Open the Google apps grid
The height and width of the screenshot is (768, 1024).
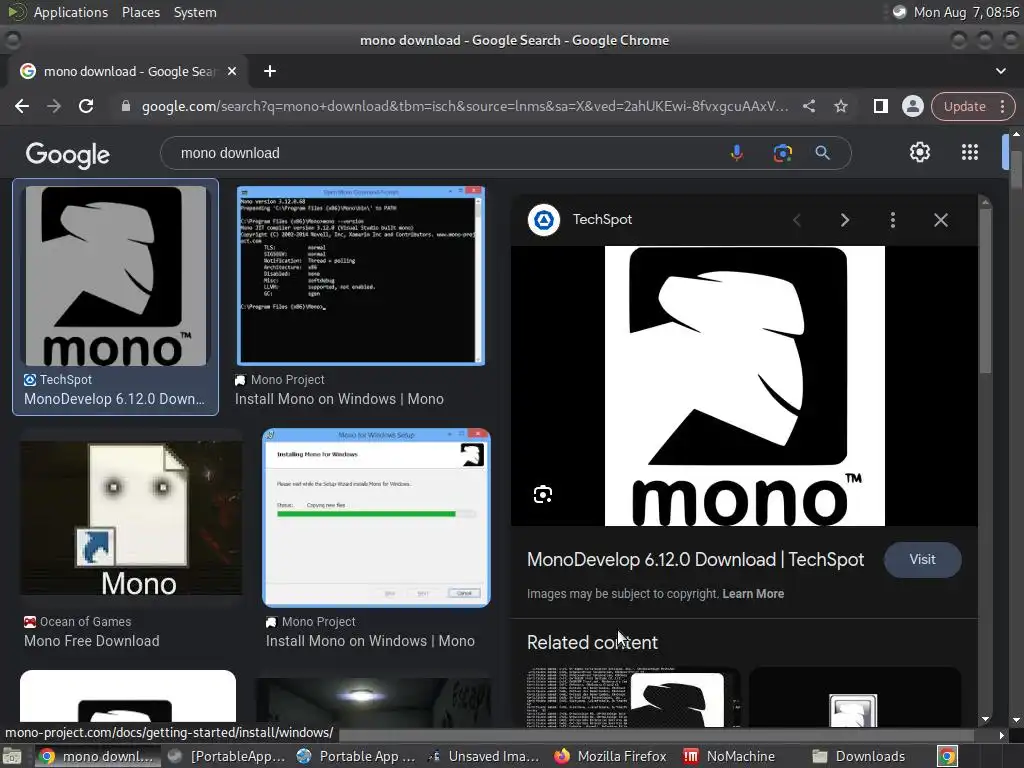970,152
